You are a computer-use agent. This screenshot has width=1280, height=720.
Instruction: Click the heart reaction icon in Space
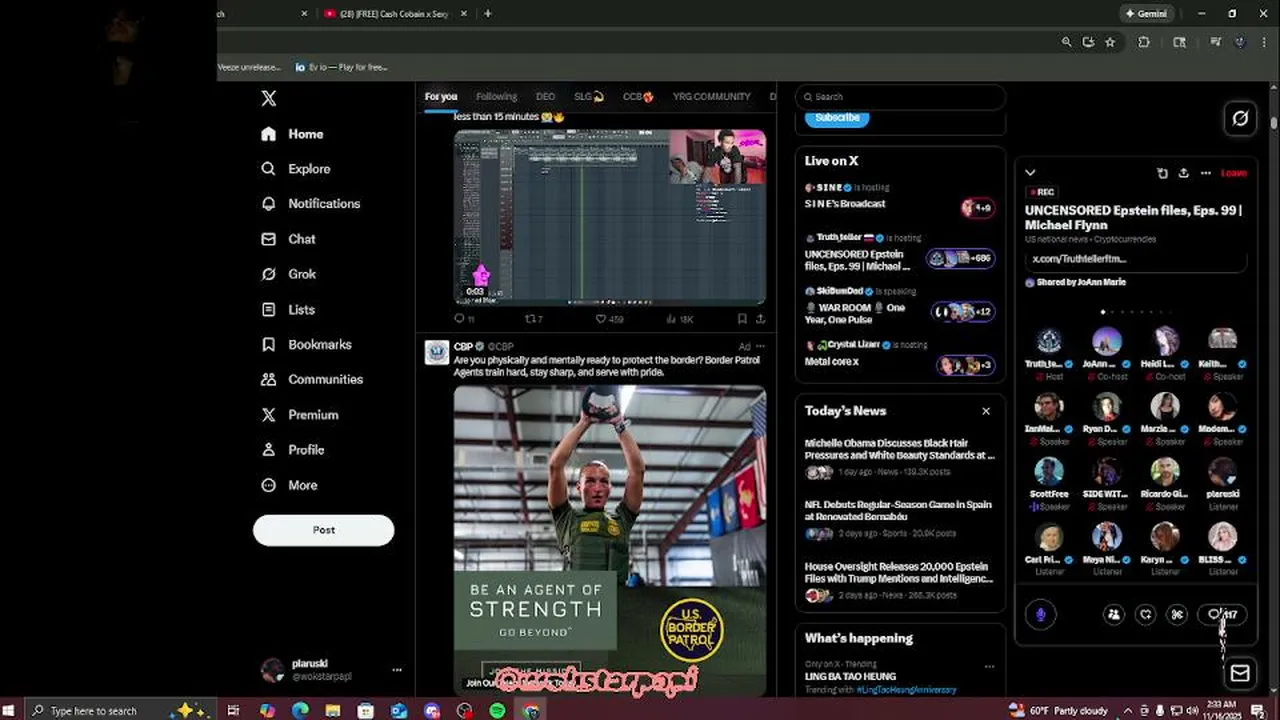point(1145,615)
